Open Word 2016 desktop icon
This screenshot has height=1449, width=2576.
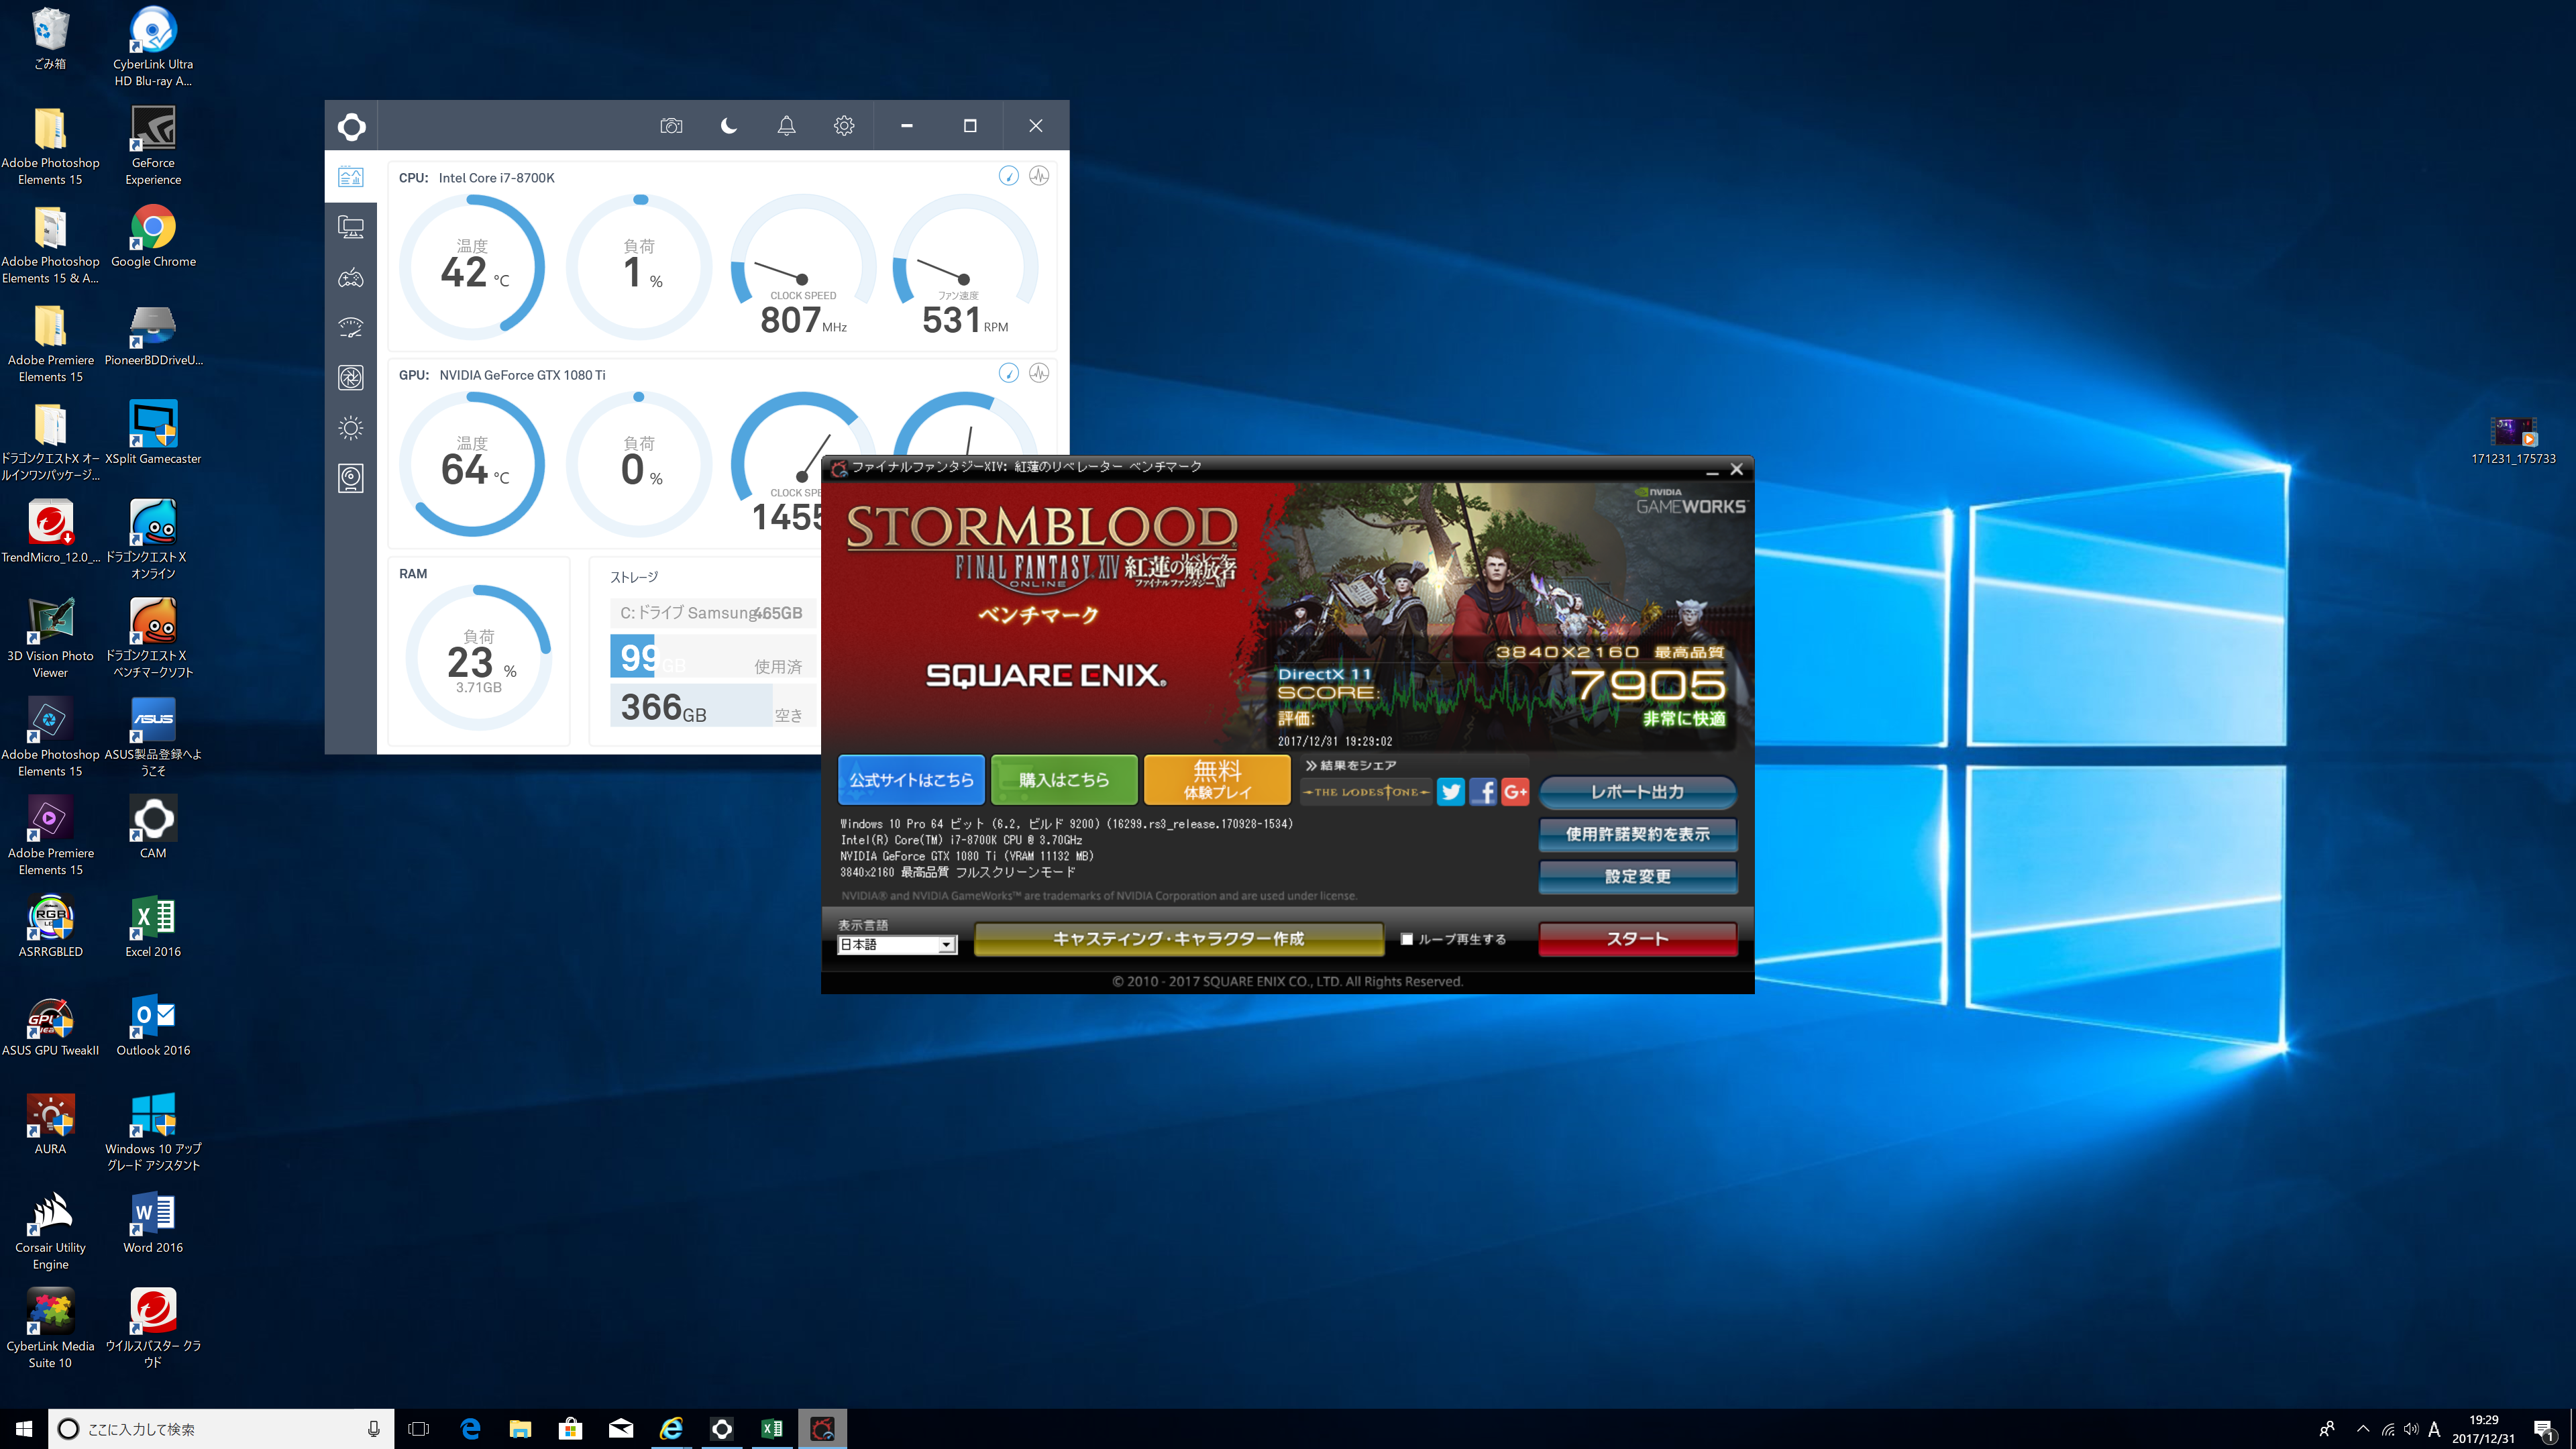click(153, 1222)
